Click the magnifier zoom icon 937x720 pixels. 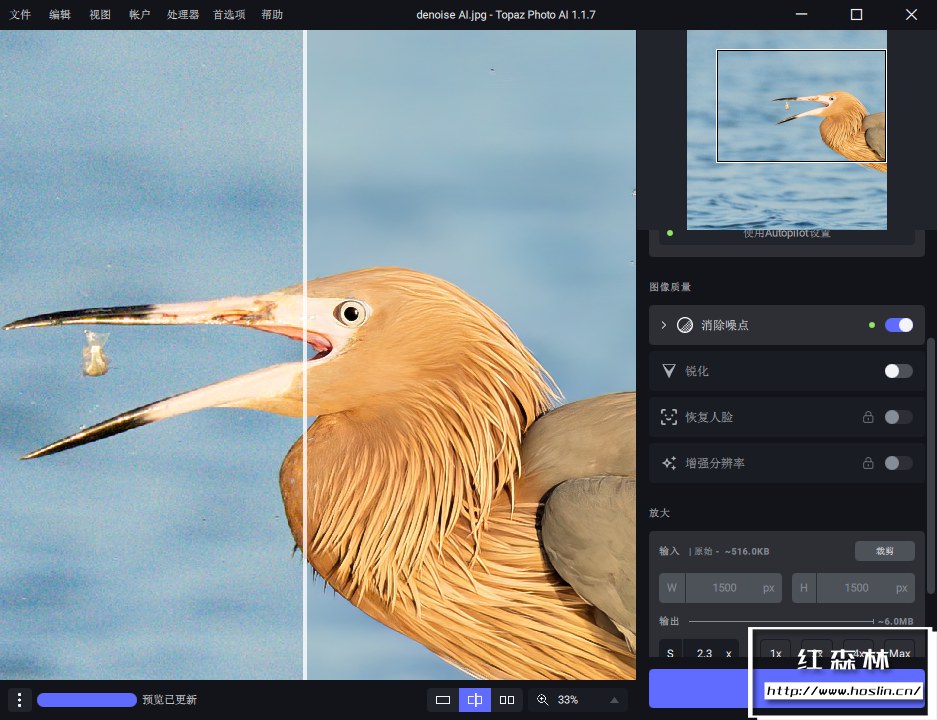coord(543,700)
